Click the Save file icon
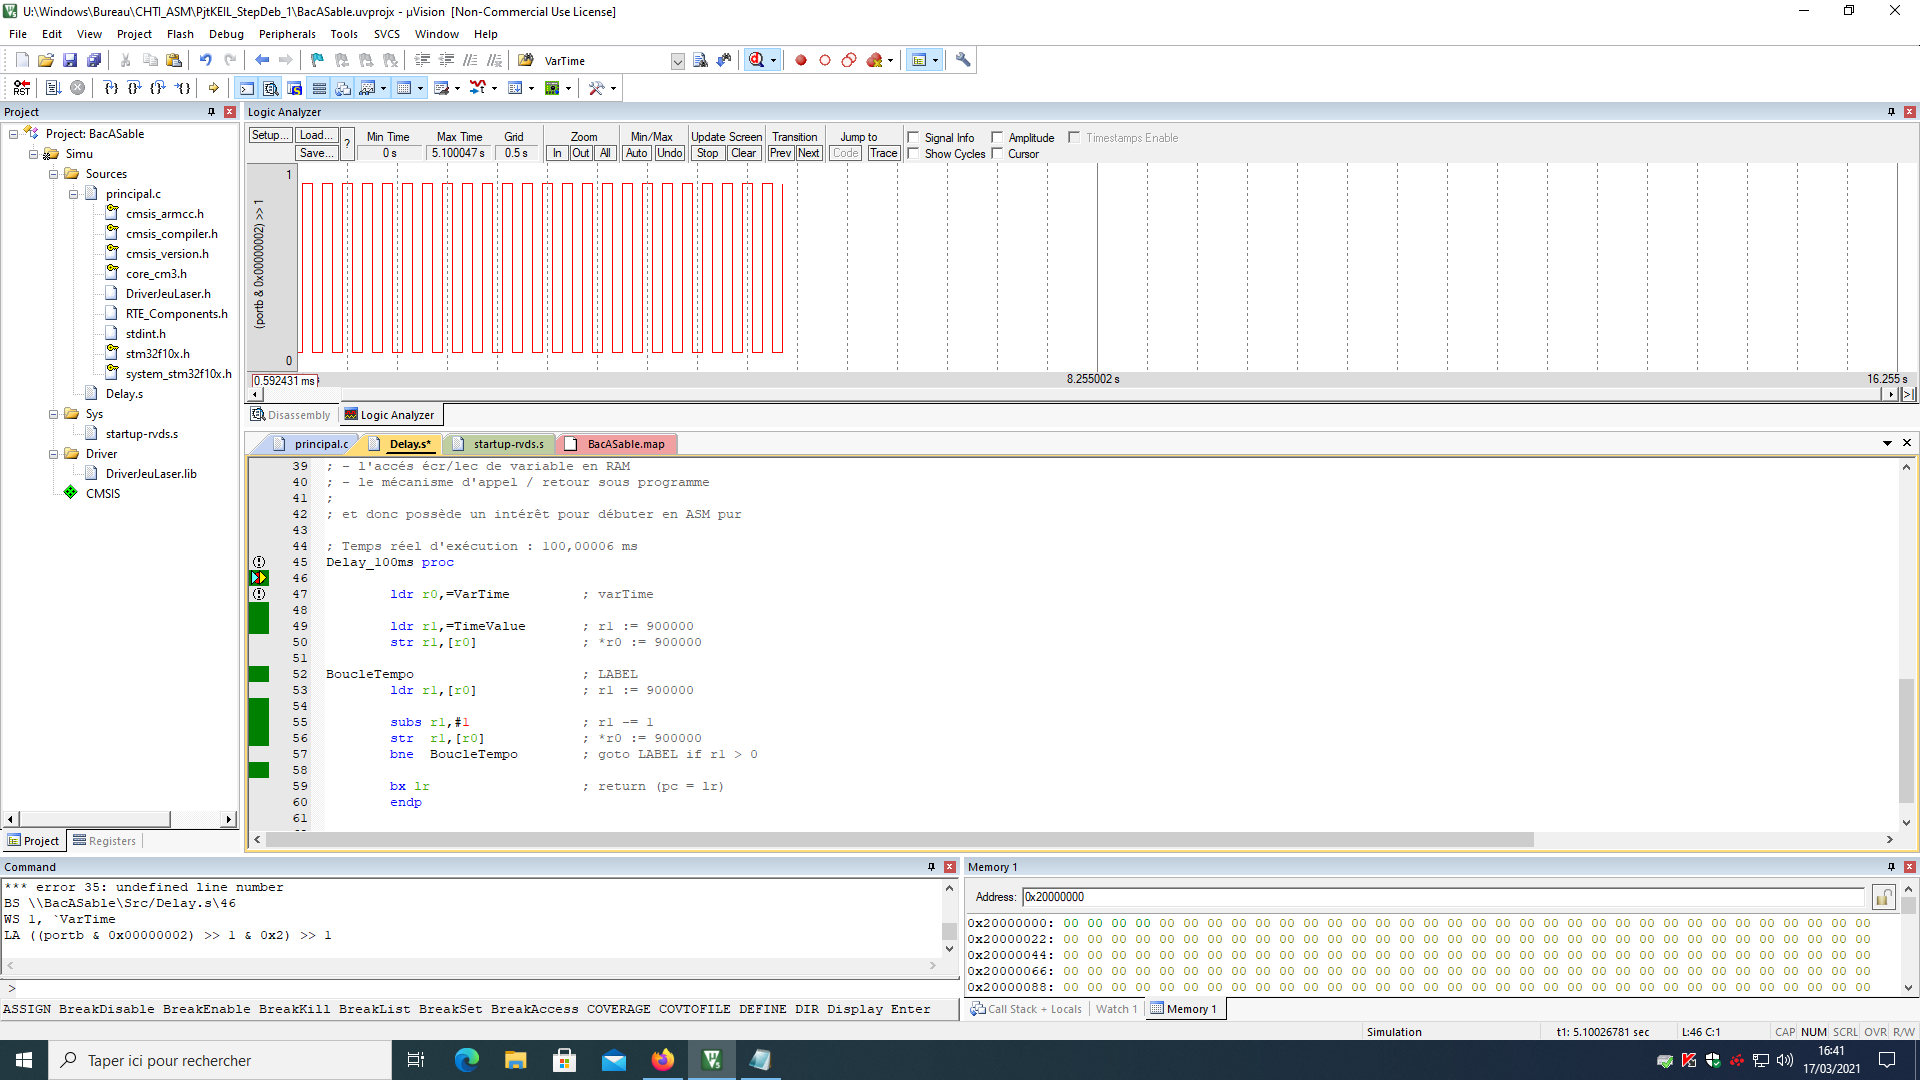Viewport: 1920px width, 1080px height. (x=70, y=61)
